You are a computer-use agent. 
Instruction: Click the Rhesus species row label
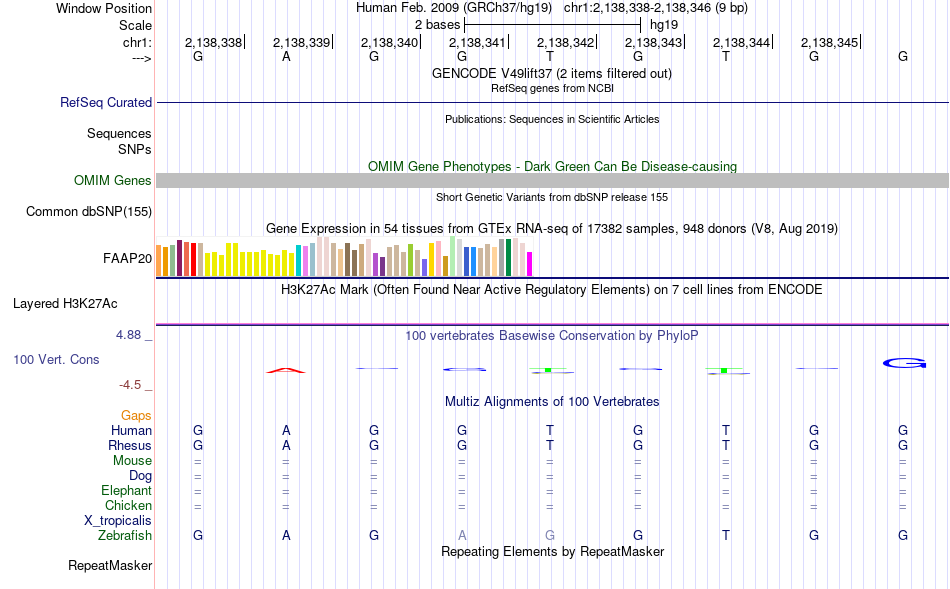point(130,445)
